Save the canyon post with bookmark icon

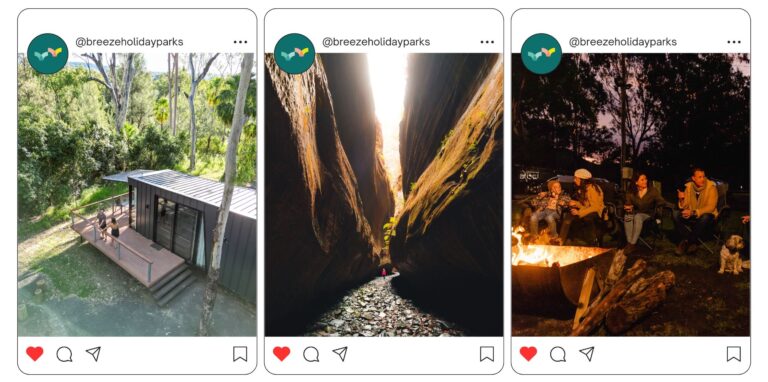click(x=487, y=354)
